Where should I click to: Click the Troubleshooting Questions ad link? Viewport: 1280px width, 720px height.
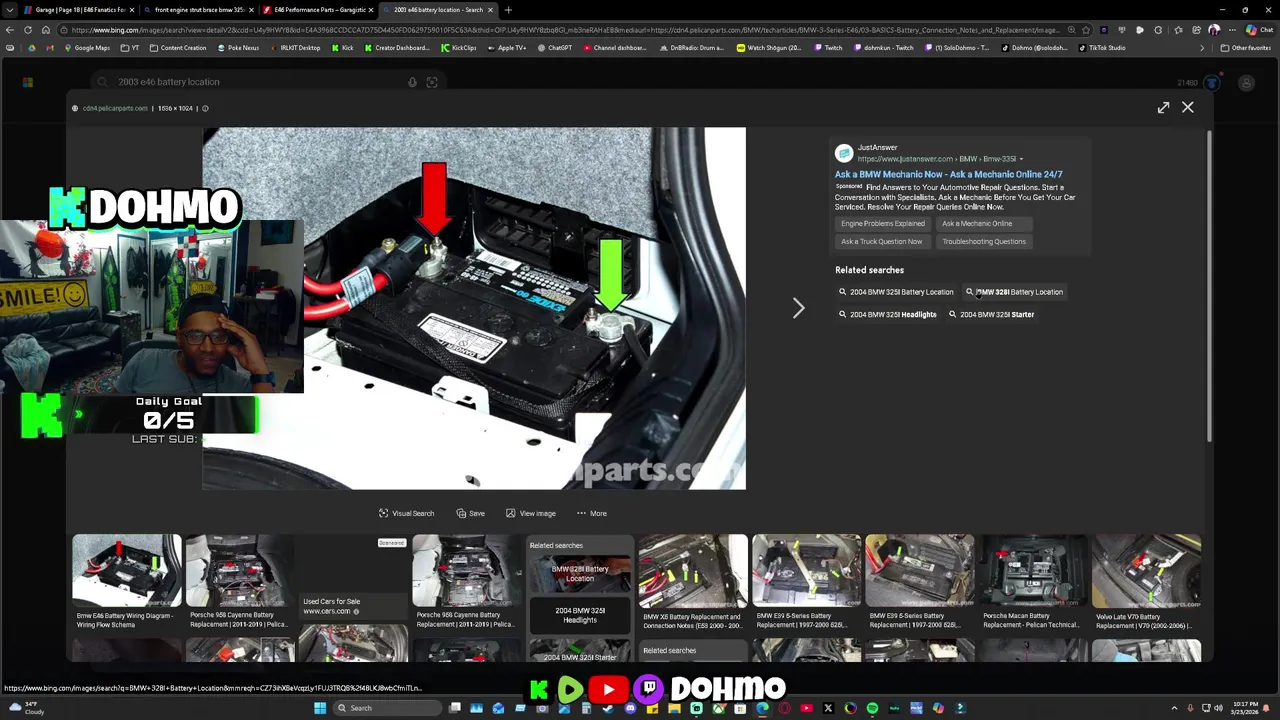click(984, 241)
